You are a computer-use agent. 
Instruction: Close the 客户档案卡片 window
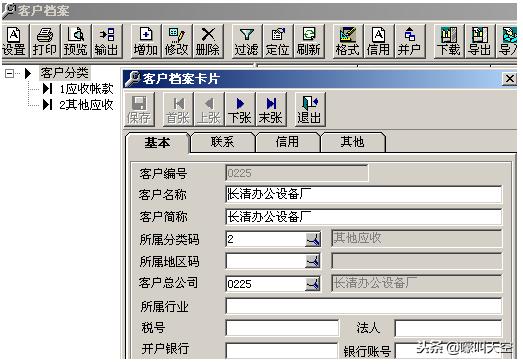510,79
